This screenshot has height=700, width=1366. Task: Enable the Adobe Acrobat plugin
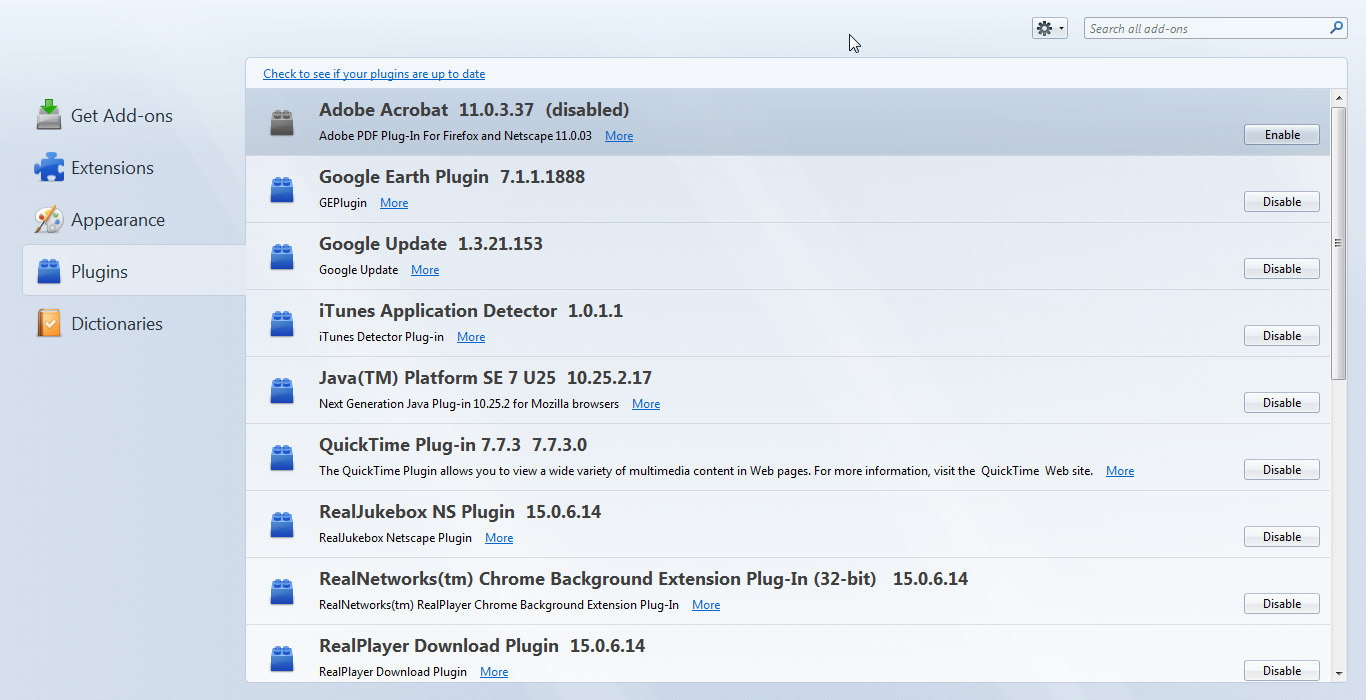pos(1282,135)
